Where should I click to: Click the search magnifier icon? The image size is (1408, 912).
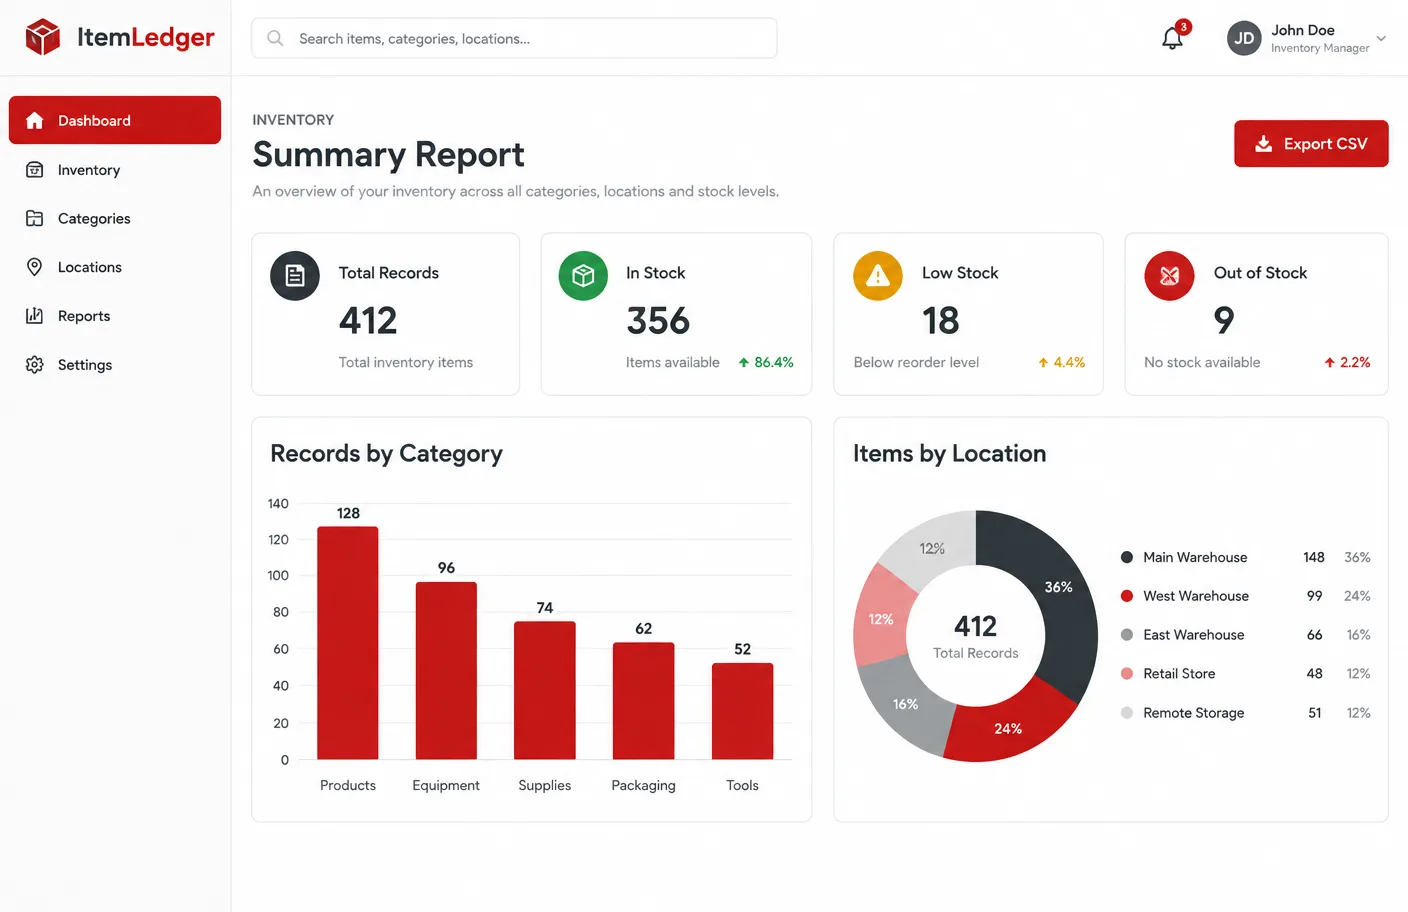tap(275, 38)
